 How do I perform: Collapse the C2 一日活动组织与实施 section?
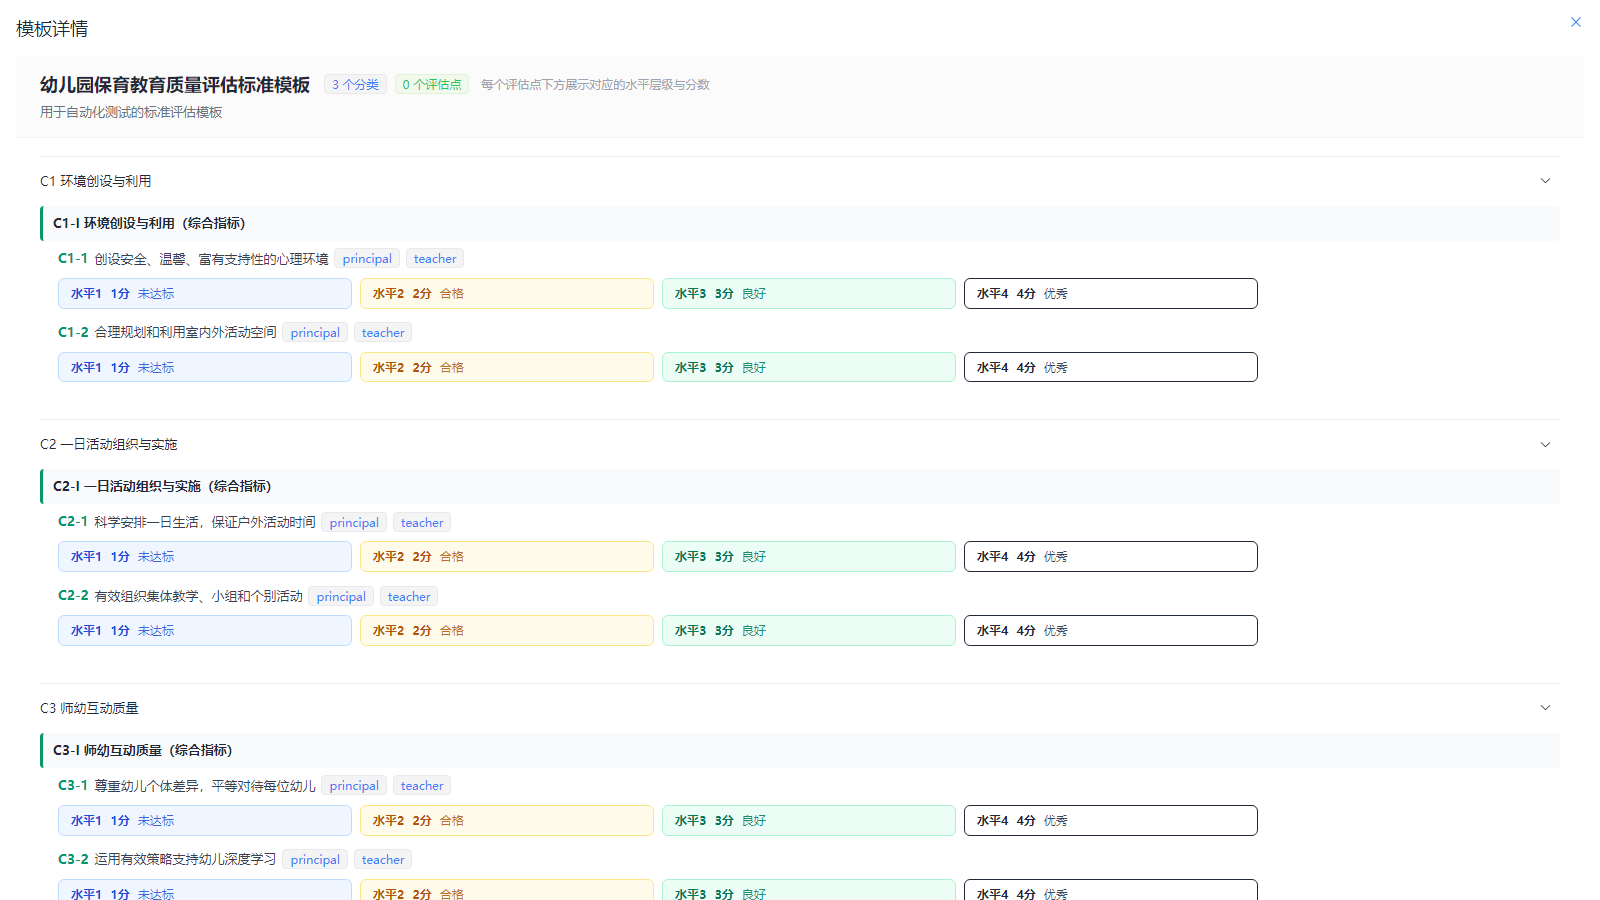click(x=1545, y=444)
